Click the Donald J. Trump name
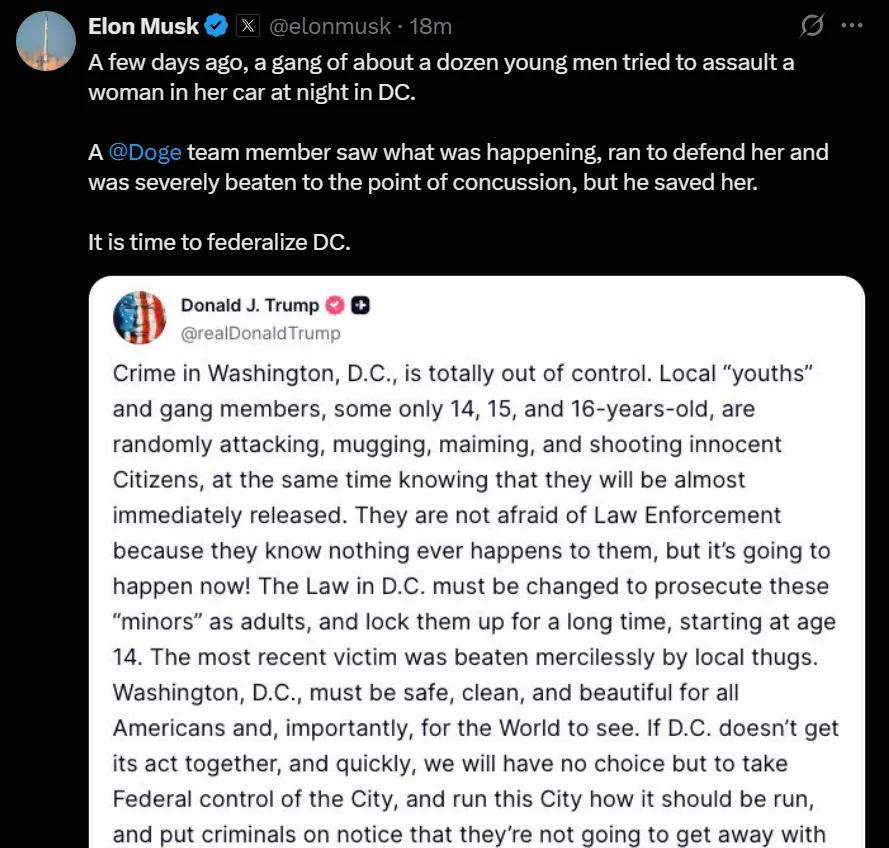The height and width of the screenshot is (848, 889). coord(250,305)
